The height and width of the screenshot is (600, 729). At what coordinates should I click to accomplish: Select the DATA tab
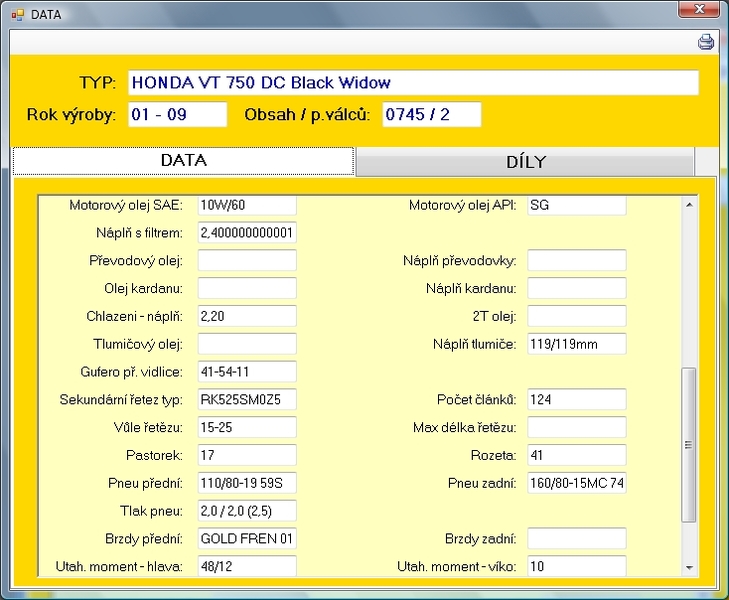[184, 161]
